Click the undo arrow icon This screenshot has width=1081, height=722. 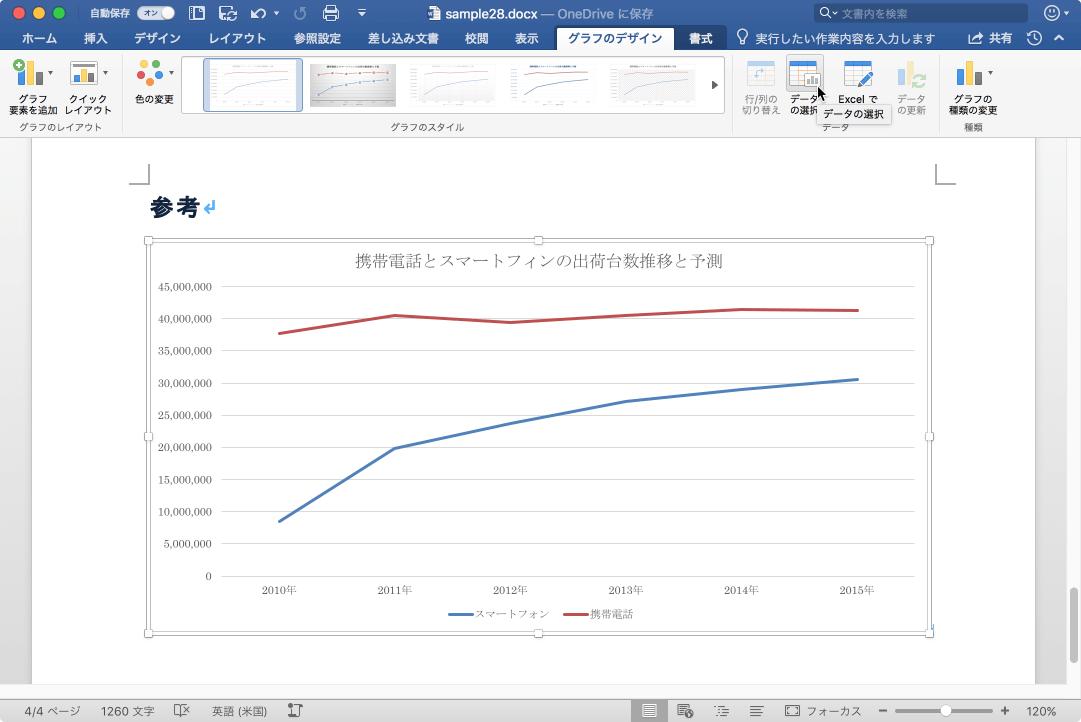pos(258,13)
